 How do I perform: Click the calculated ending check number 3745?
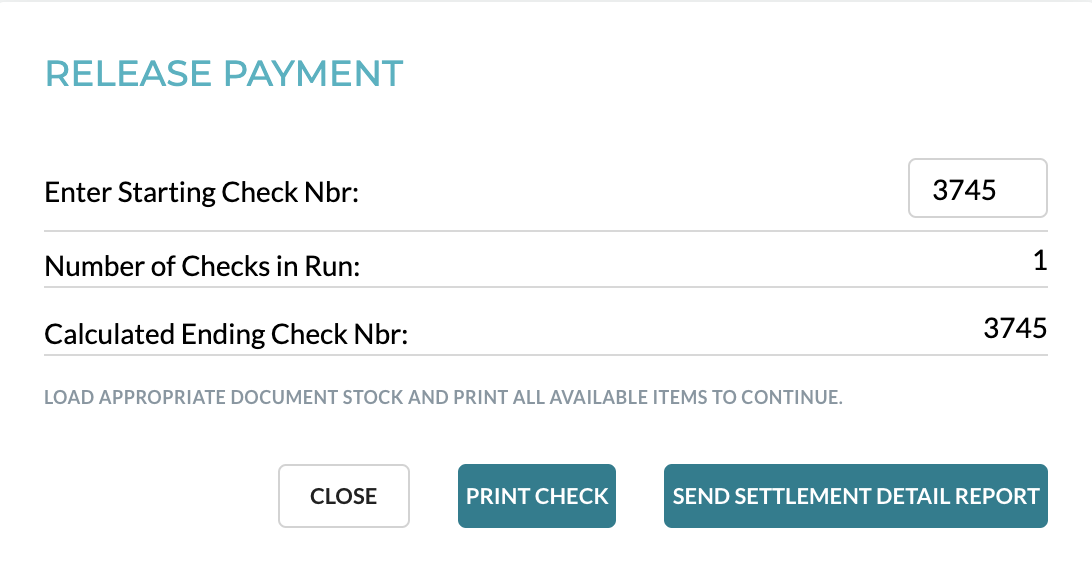point(1015,328)
